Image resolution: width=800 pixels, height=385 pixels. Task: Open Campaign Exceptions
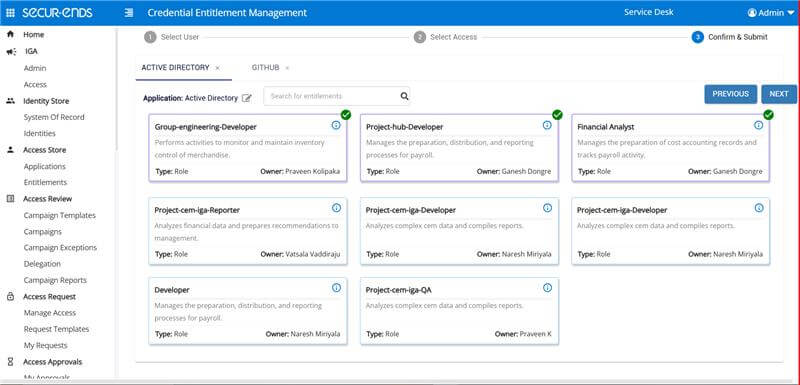tap(60, 247)
